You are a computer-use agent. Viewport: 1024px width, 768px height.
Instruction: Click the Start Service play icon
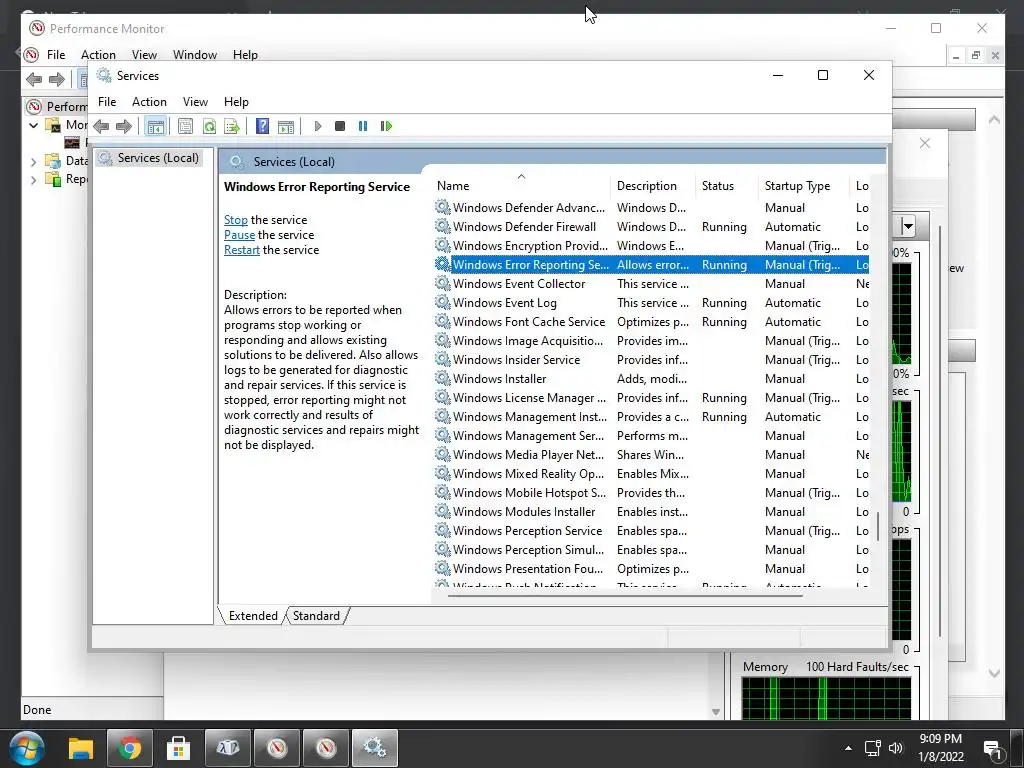click(317, 126)
